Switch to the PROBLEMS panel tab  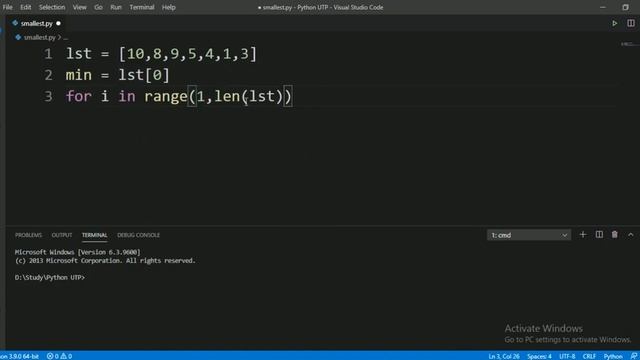[28, 235]
